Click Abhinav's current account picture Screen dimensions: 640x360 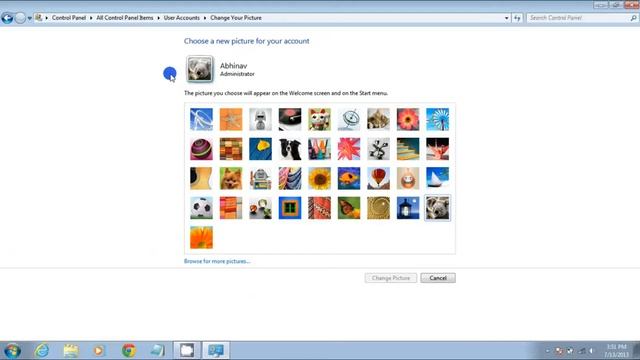pyautogui.click(x=200, y=69)
